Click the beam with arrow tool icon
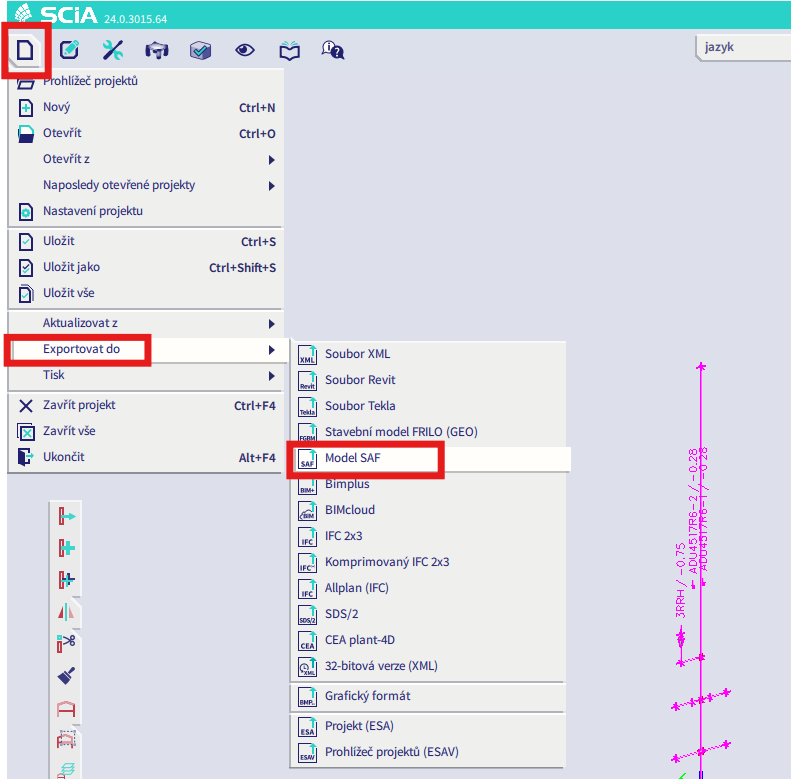 (66, 516)
